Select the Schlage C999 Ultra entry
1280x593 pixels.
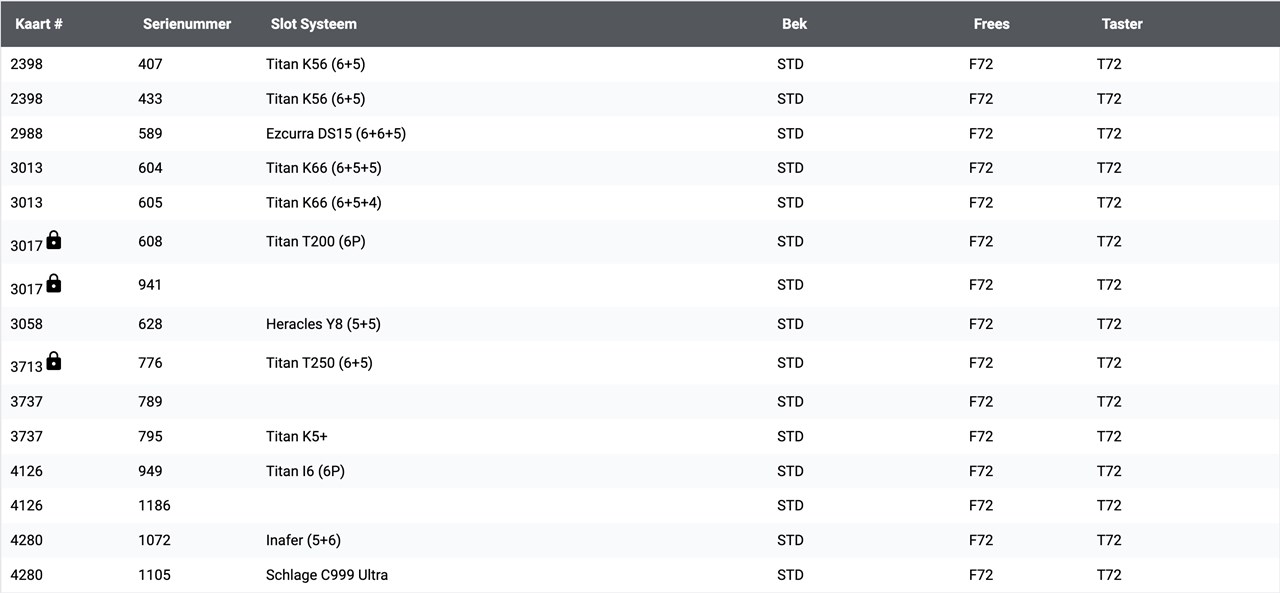(327, 575)
